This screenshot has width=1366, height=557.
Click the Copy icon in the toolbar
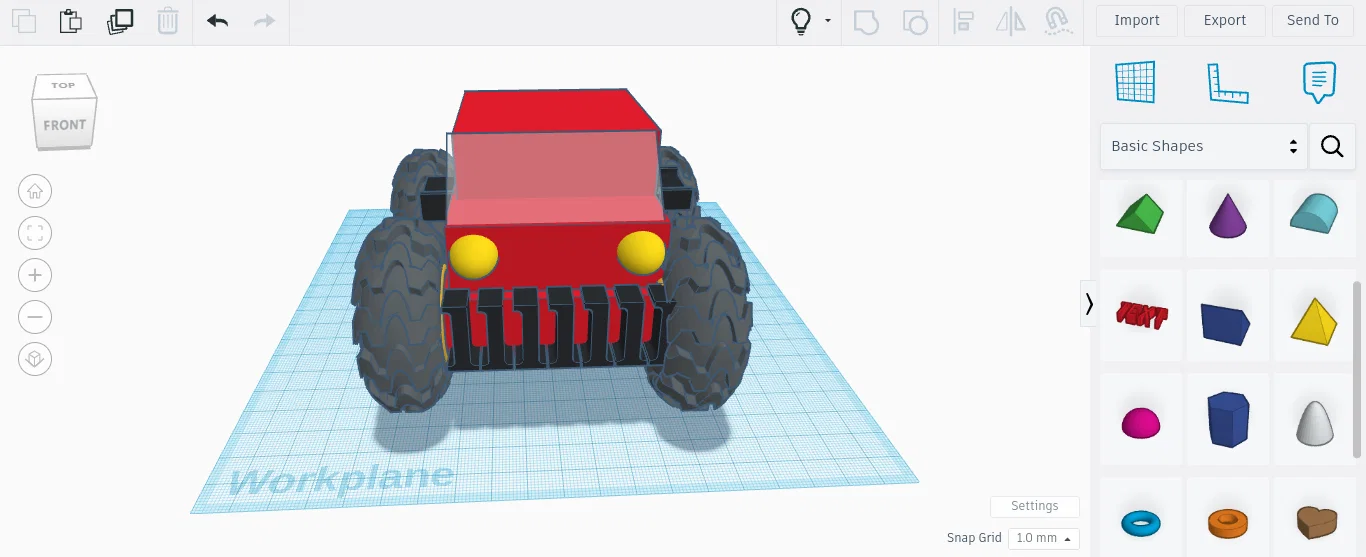click(23, 21)
